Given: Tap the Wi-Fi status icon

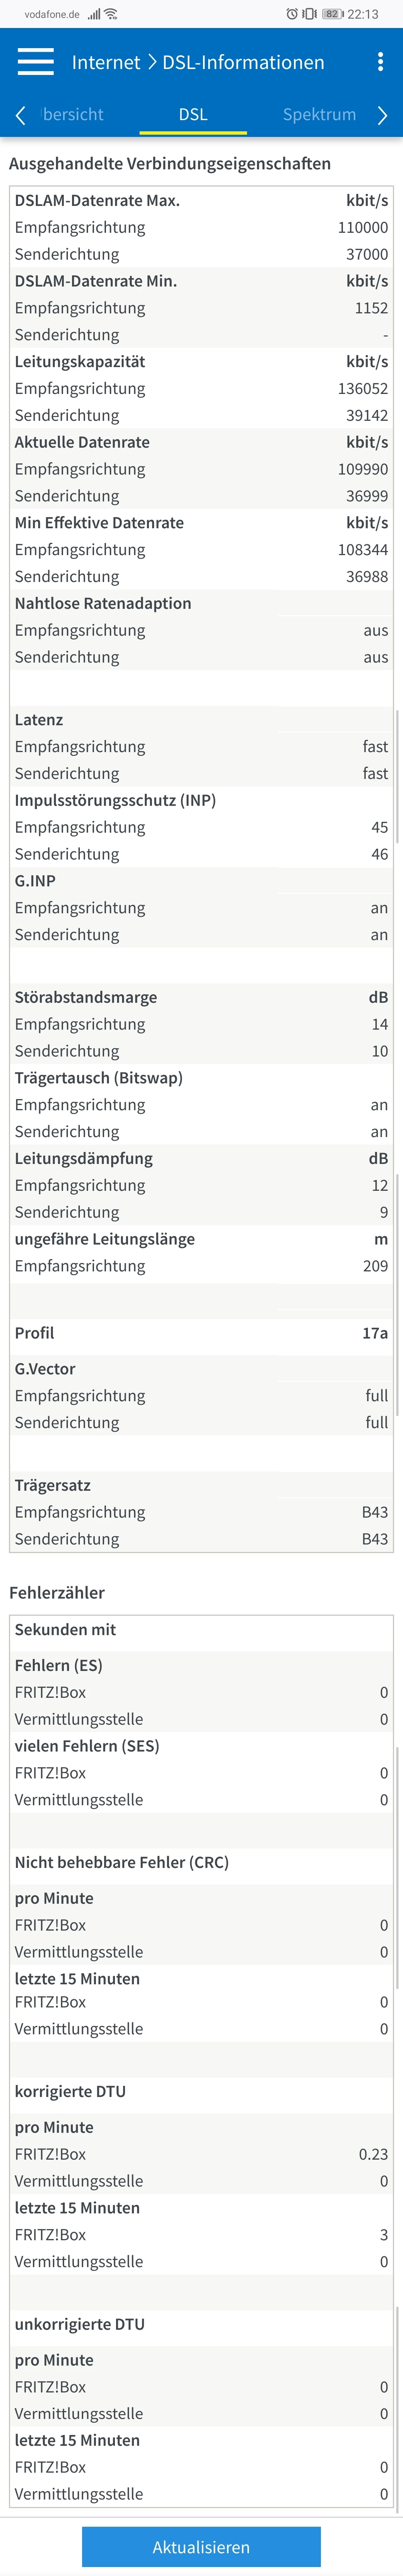Looking at the screenshot, I should click(111, 14).
